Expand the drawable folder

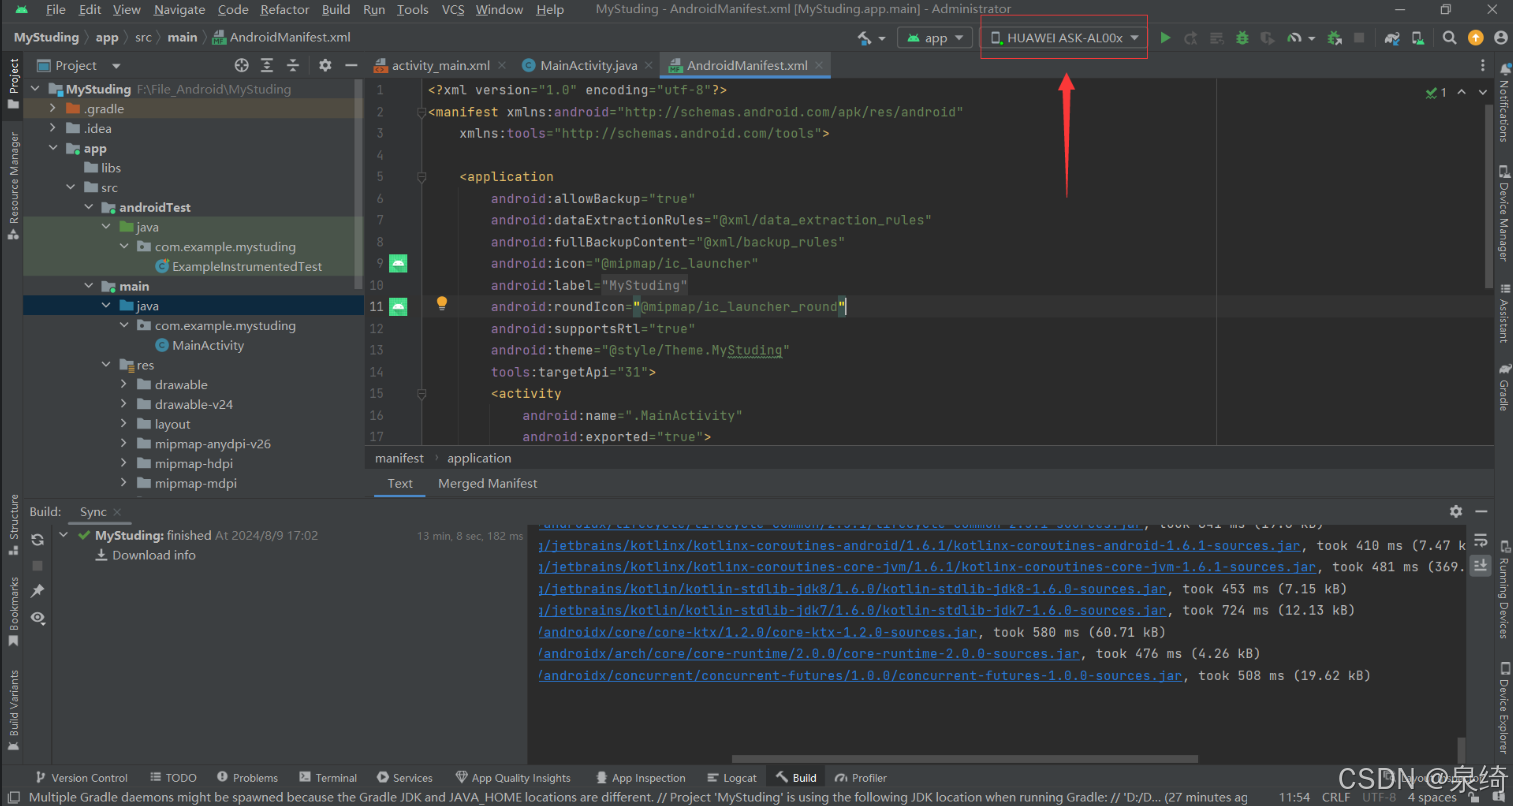point(124,384)
